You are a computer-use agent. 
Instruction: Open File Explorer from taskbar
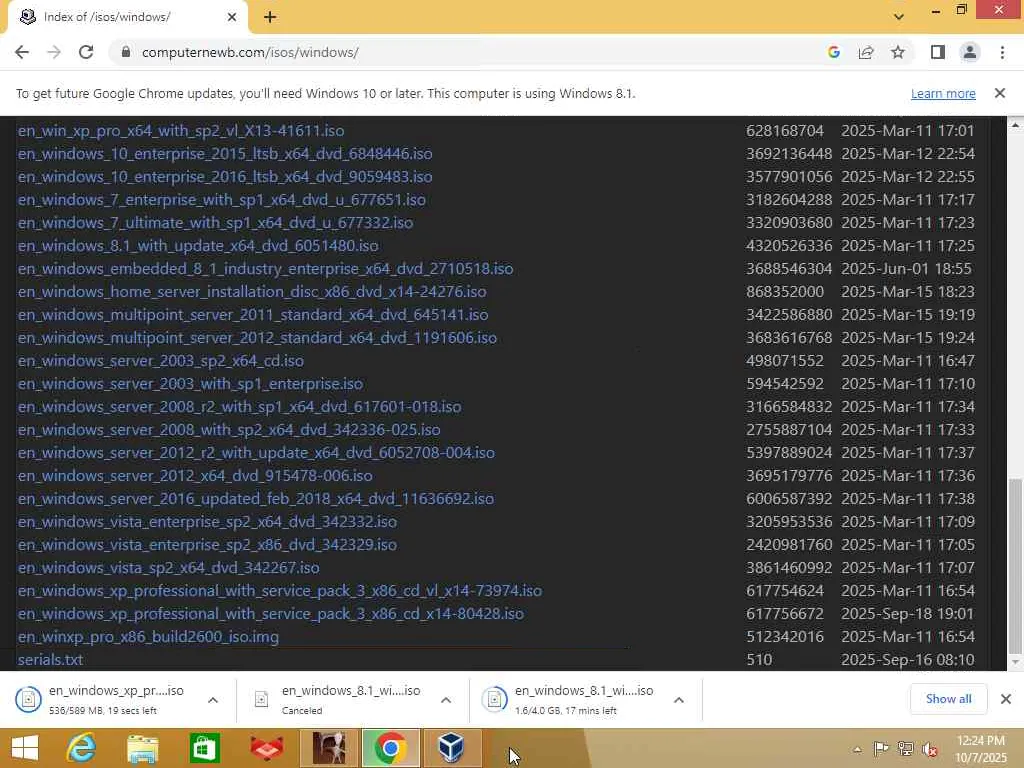point(142,748)
